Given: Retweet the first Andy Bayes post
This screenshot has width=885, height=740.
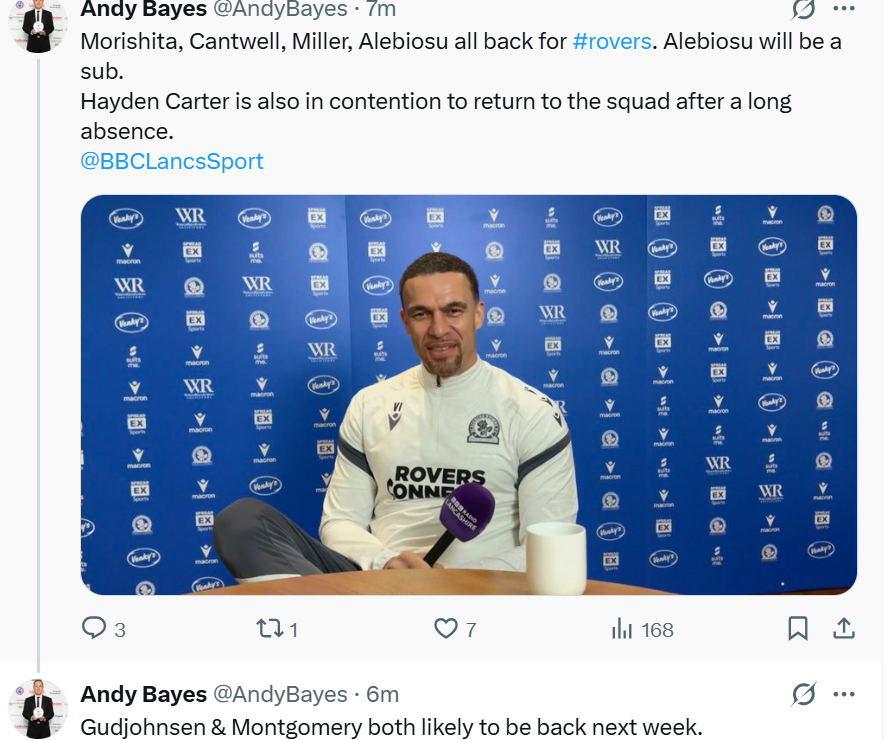Looking at the screenshot, I should pyautogui.click(x=277, y=629).
